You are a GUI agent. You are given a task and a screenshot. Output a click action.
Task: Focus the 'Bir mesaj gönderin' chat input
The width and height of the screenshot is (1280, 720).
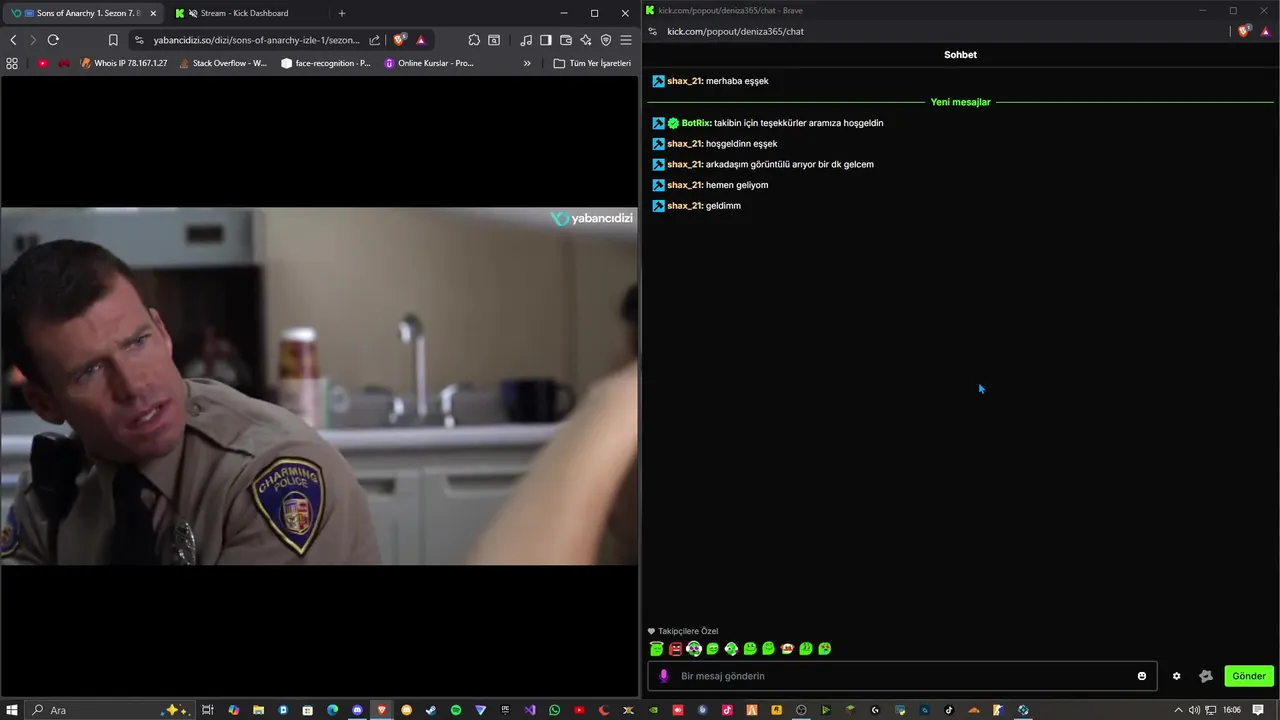point(900,676)
